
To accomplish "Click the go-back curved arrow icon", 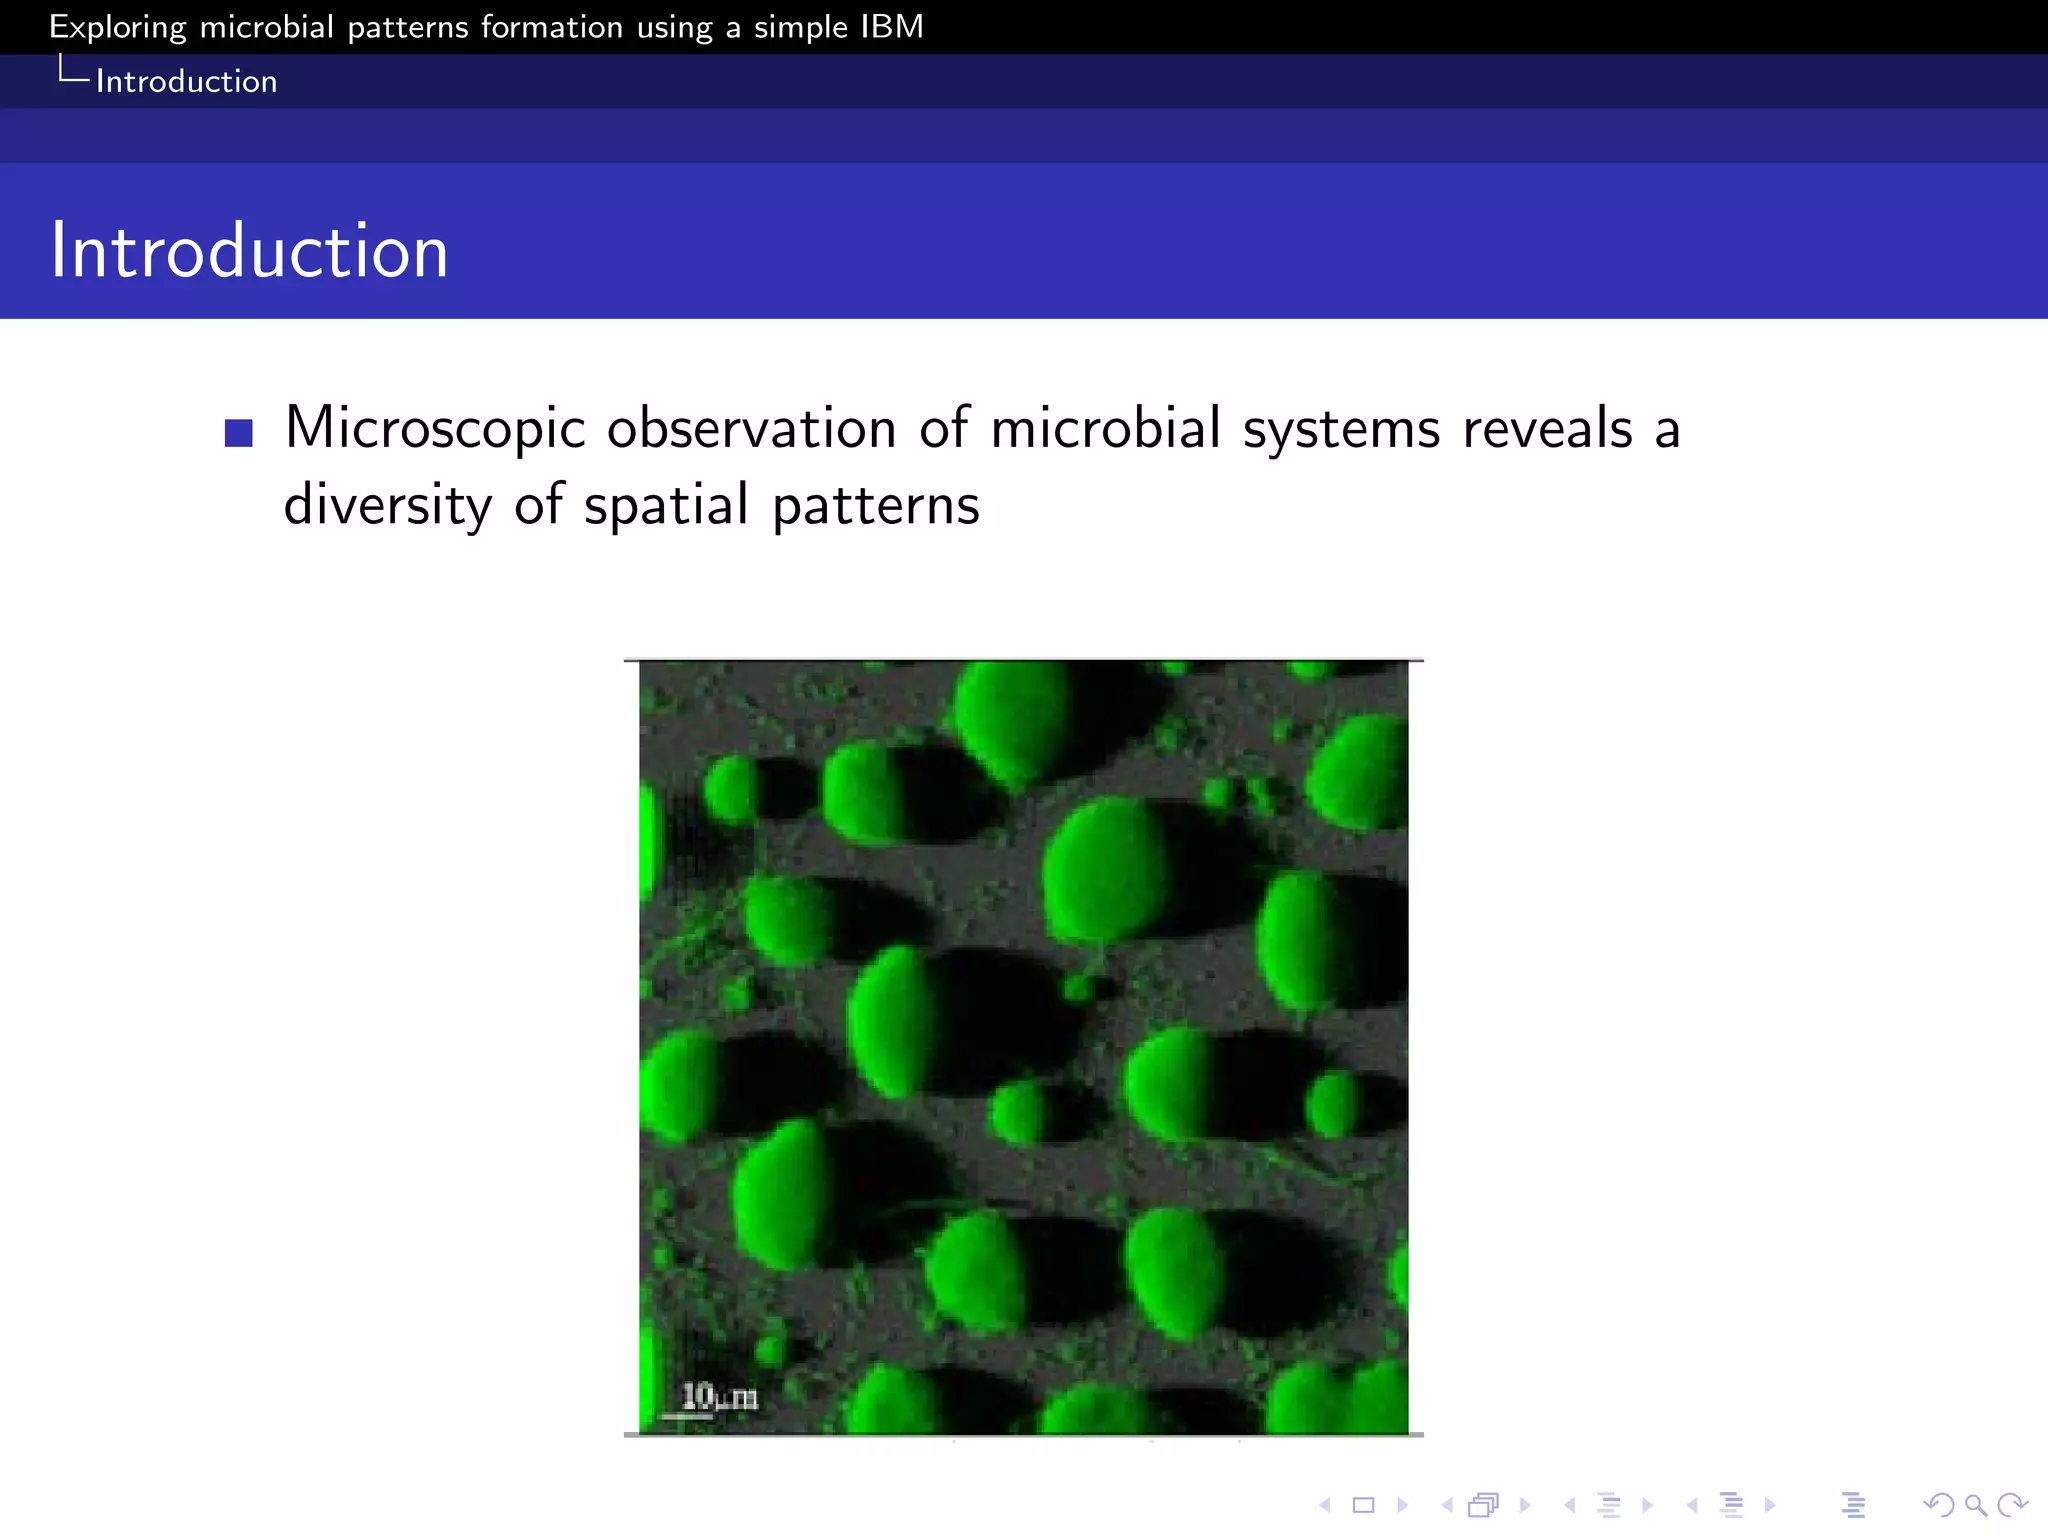I will click(x=1938, y=1505).
